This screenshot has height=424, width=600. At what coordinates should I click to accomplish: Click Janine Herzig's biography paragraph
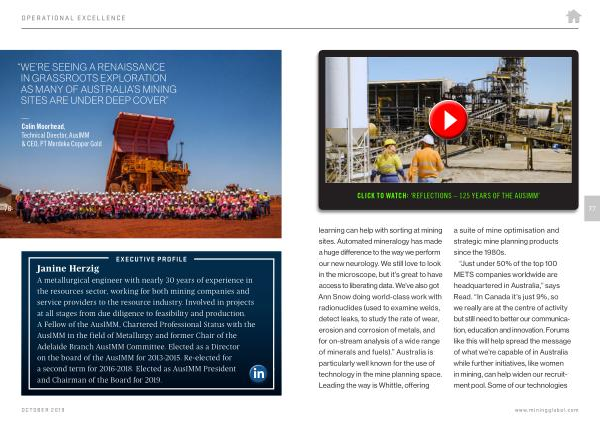(x=135, y=330)
